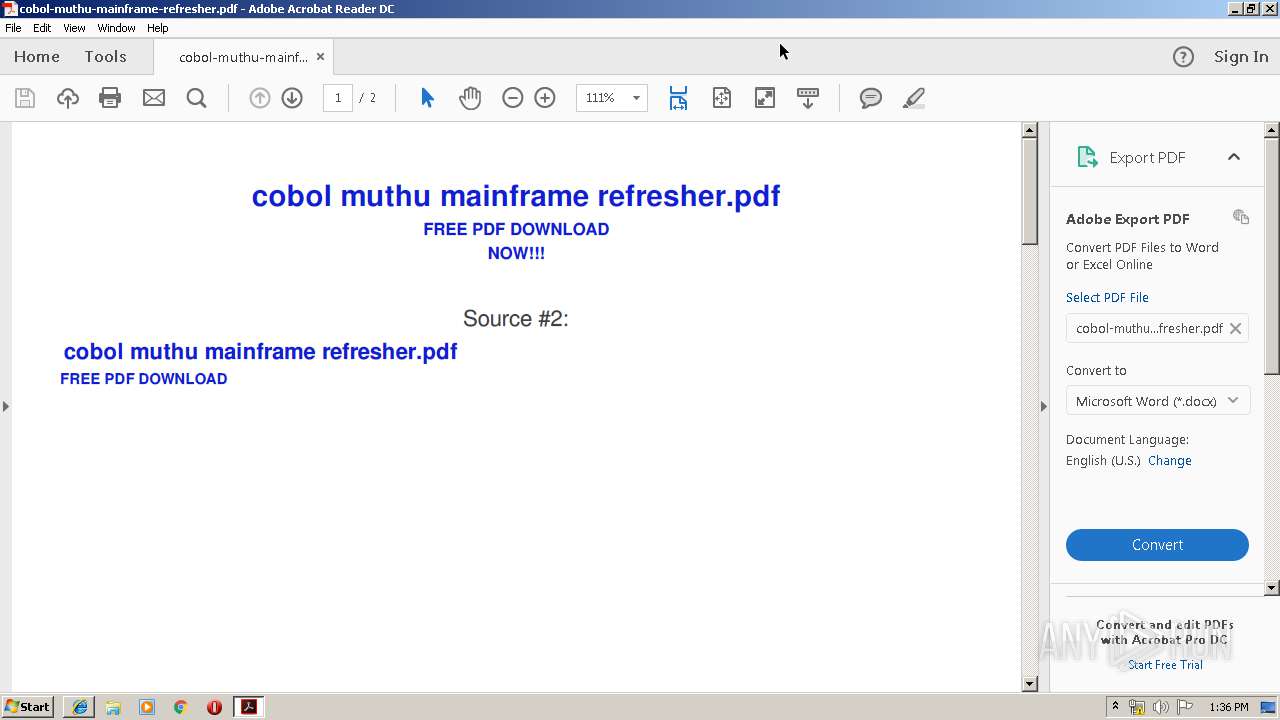Click the Select PDF File link
1280x720 pixels.
pos(1107,298)
